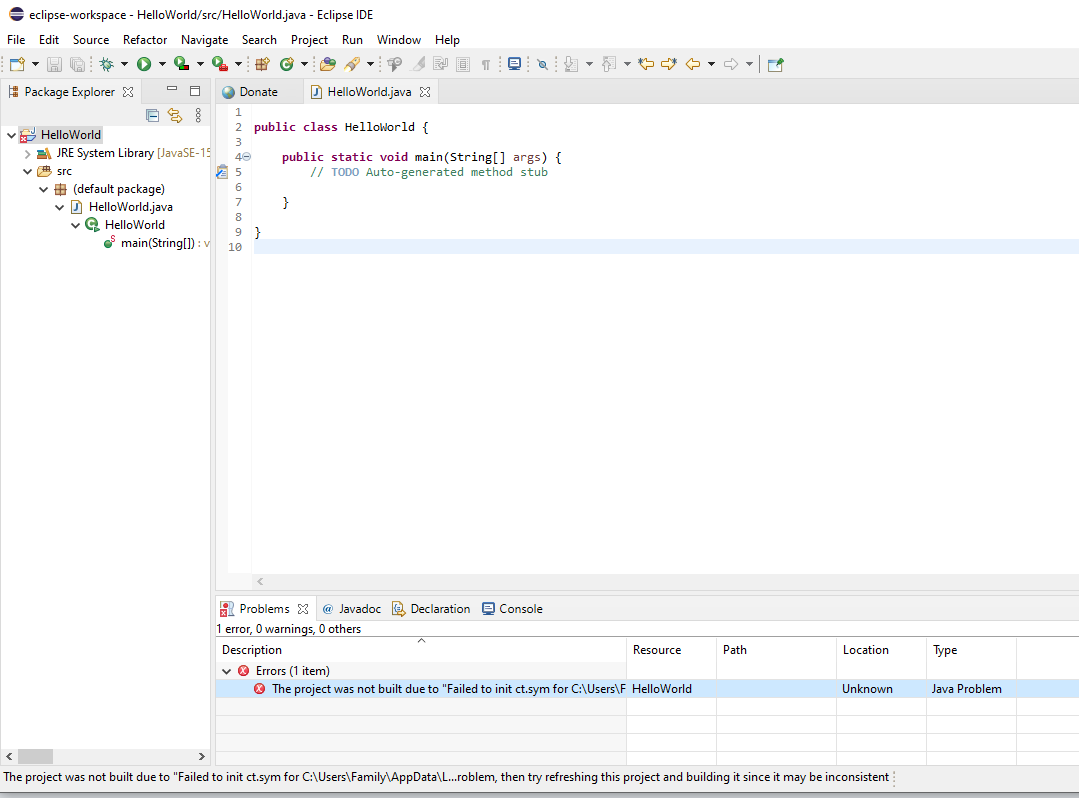Screen dimensions: 1079x798
Task: Collapse the Errors (1 item) group
Action: [x=227, y=671]
